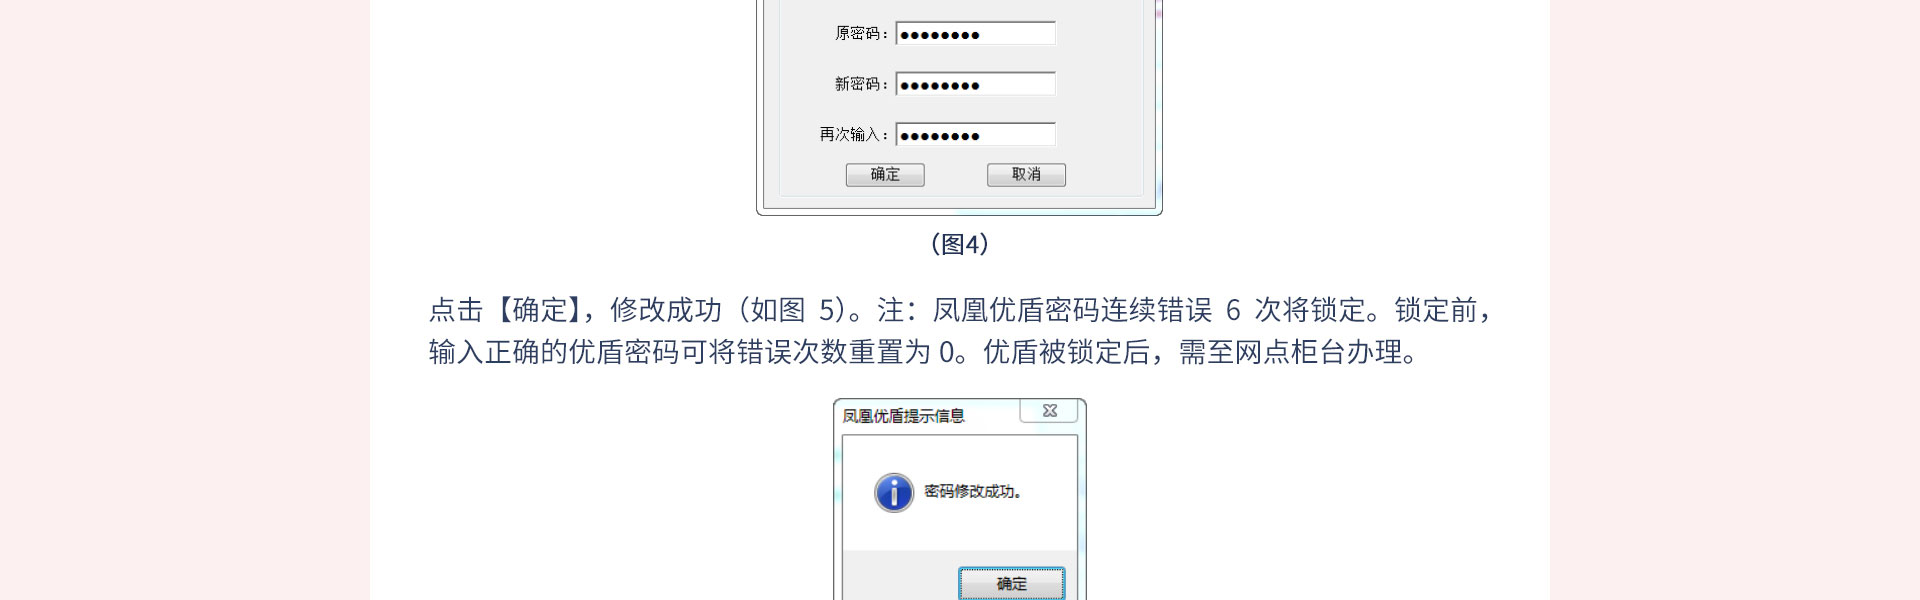Viewport: 1920px width, 600px height.
Task: Click the right pink page margin
Action: (1735, 300)
